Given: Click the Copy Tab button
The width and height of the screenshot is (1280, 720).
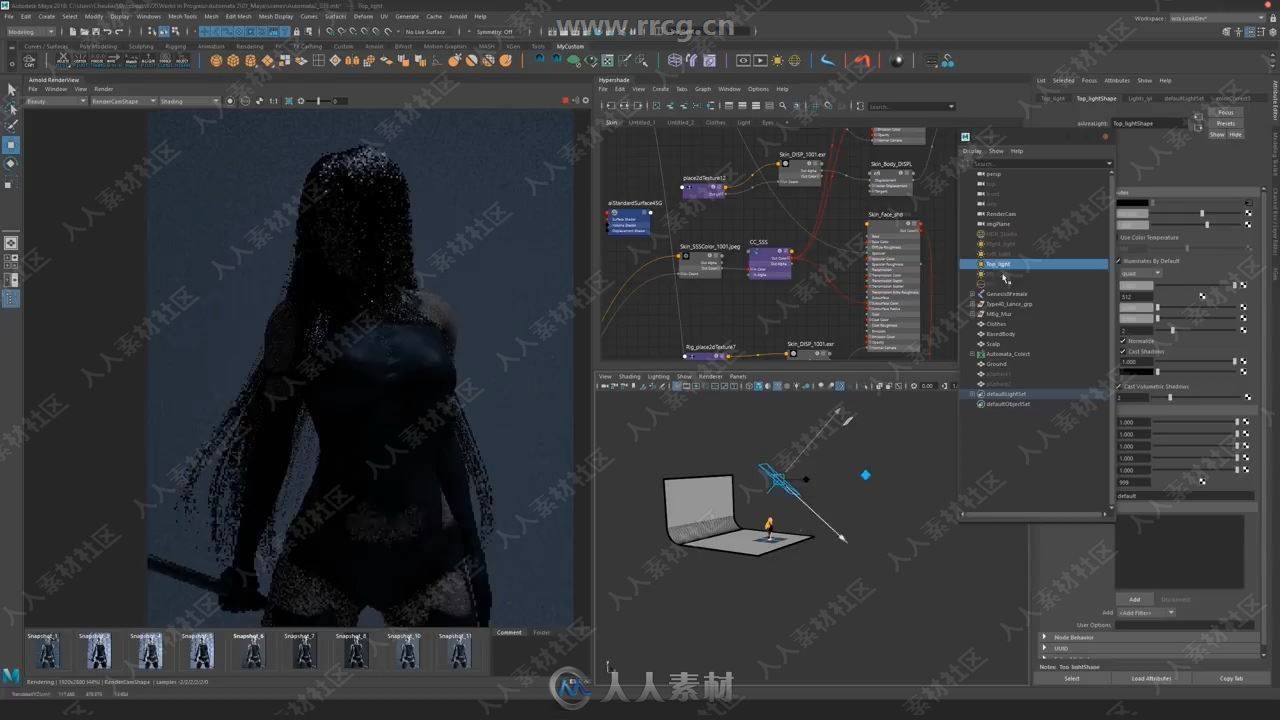Looking at the screenshot, I should pos(1231,679).
